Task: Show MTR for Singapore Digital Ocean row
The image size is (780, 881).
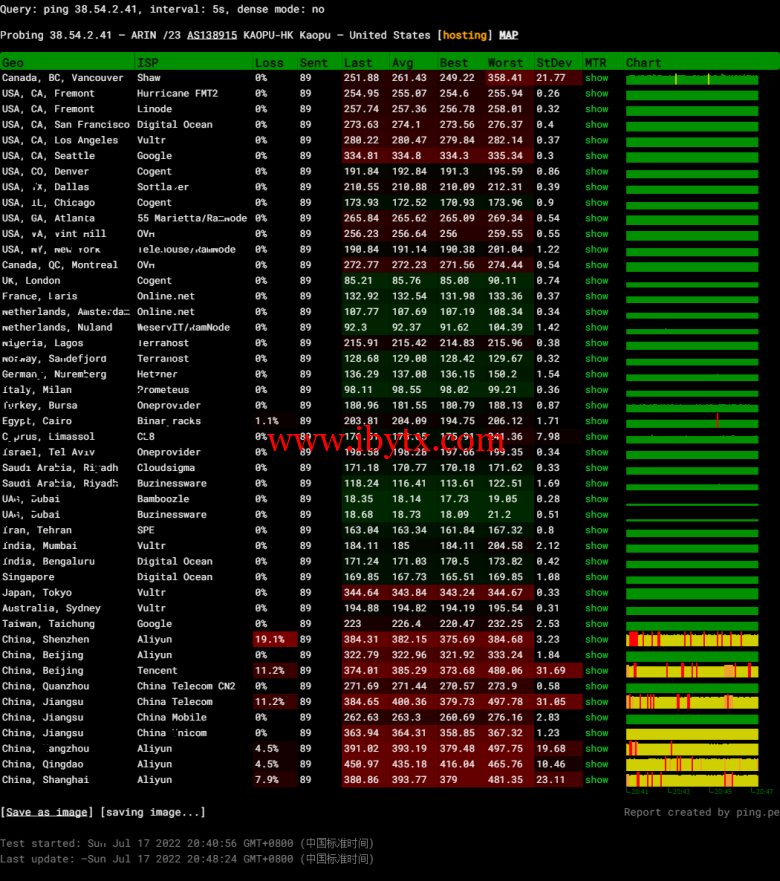Action: tap(596, 577)
